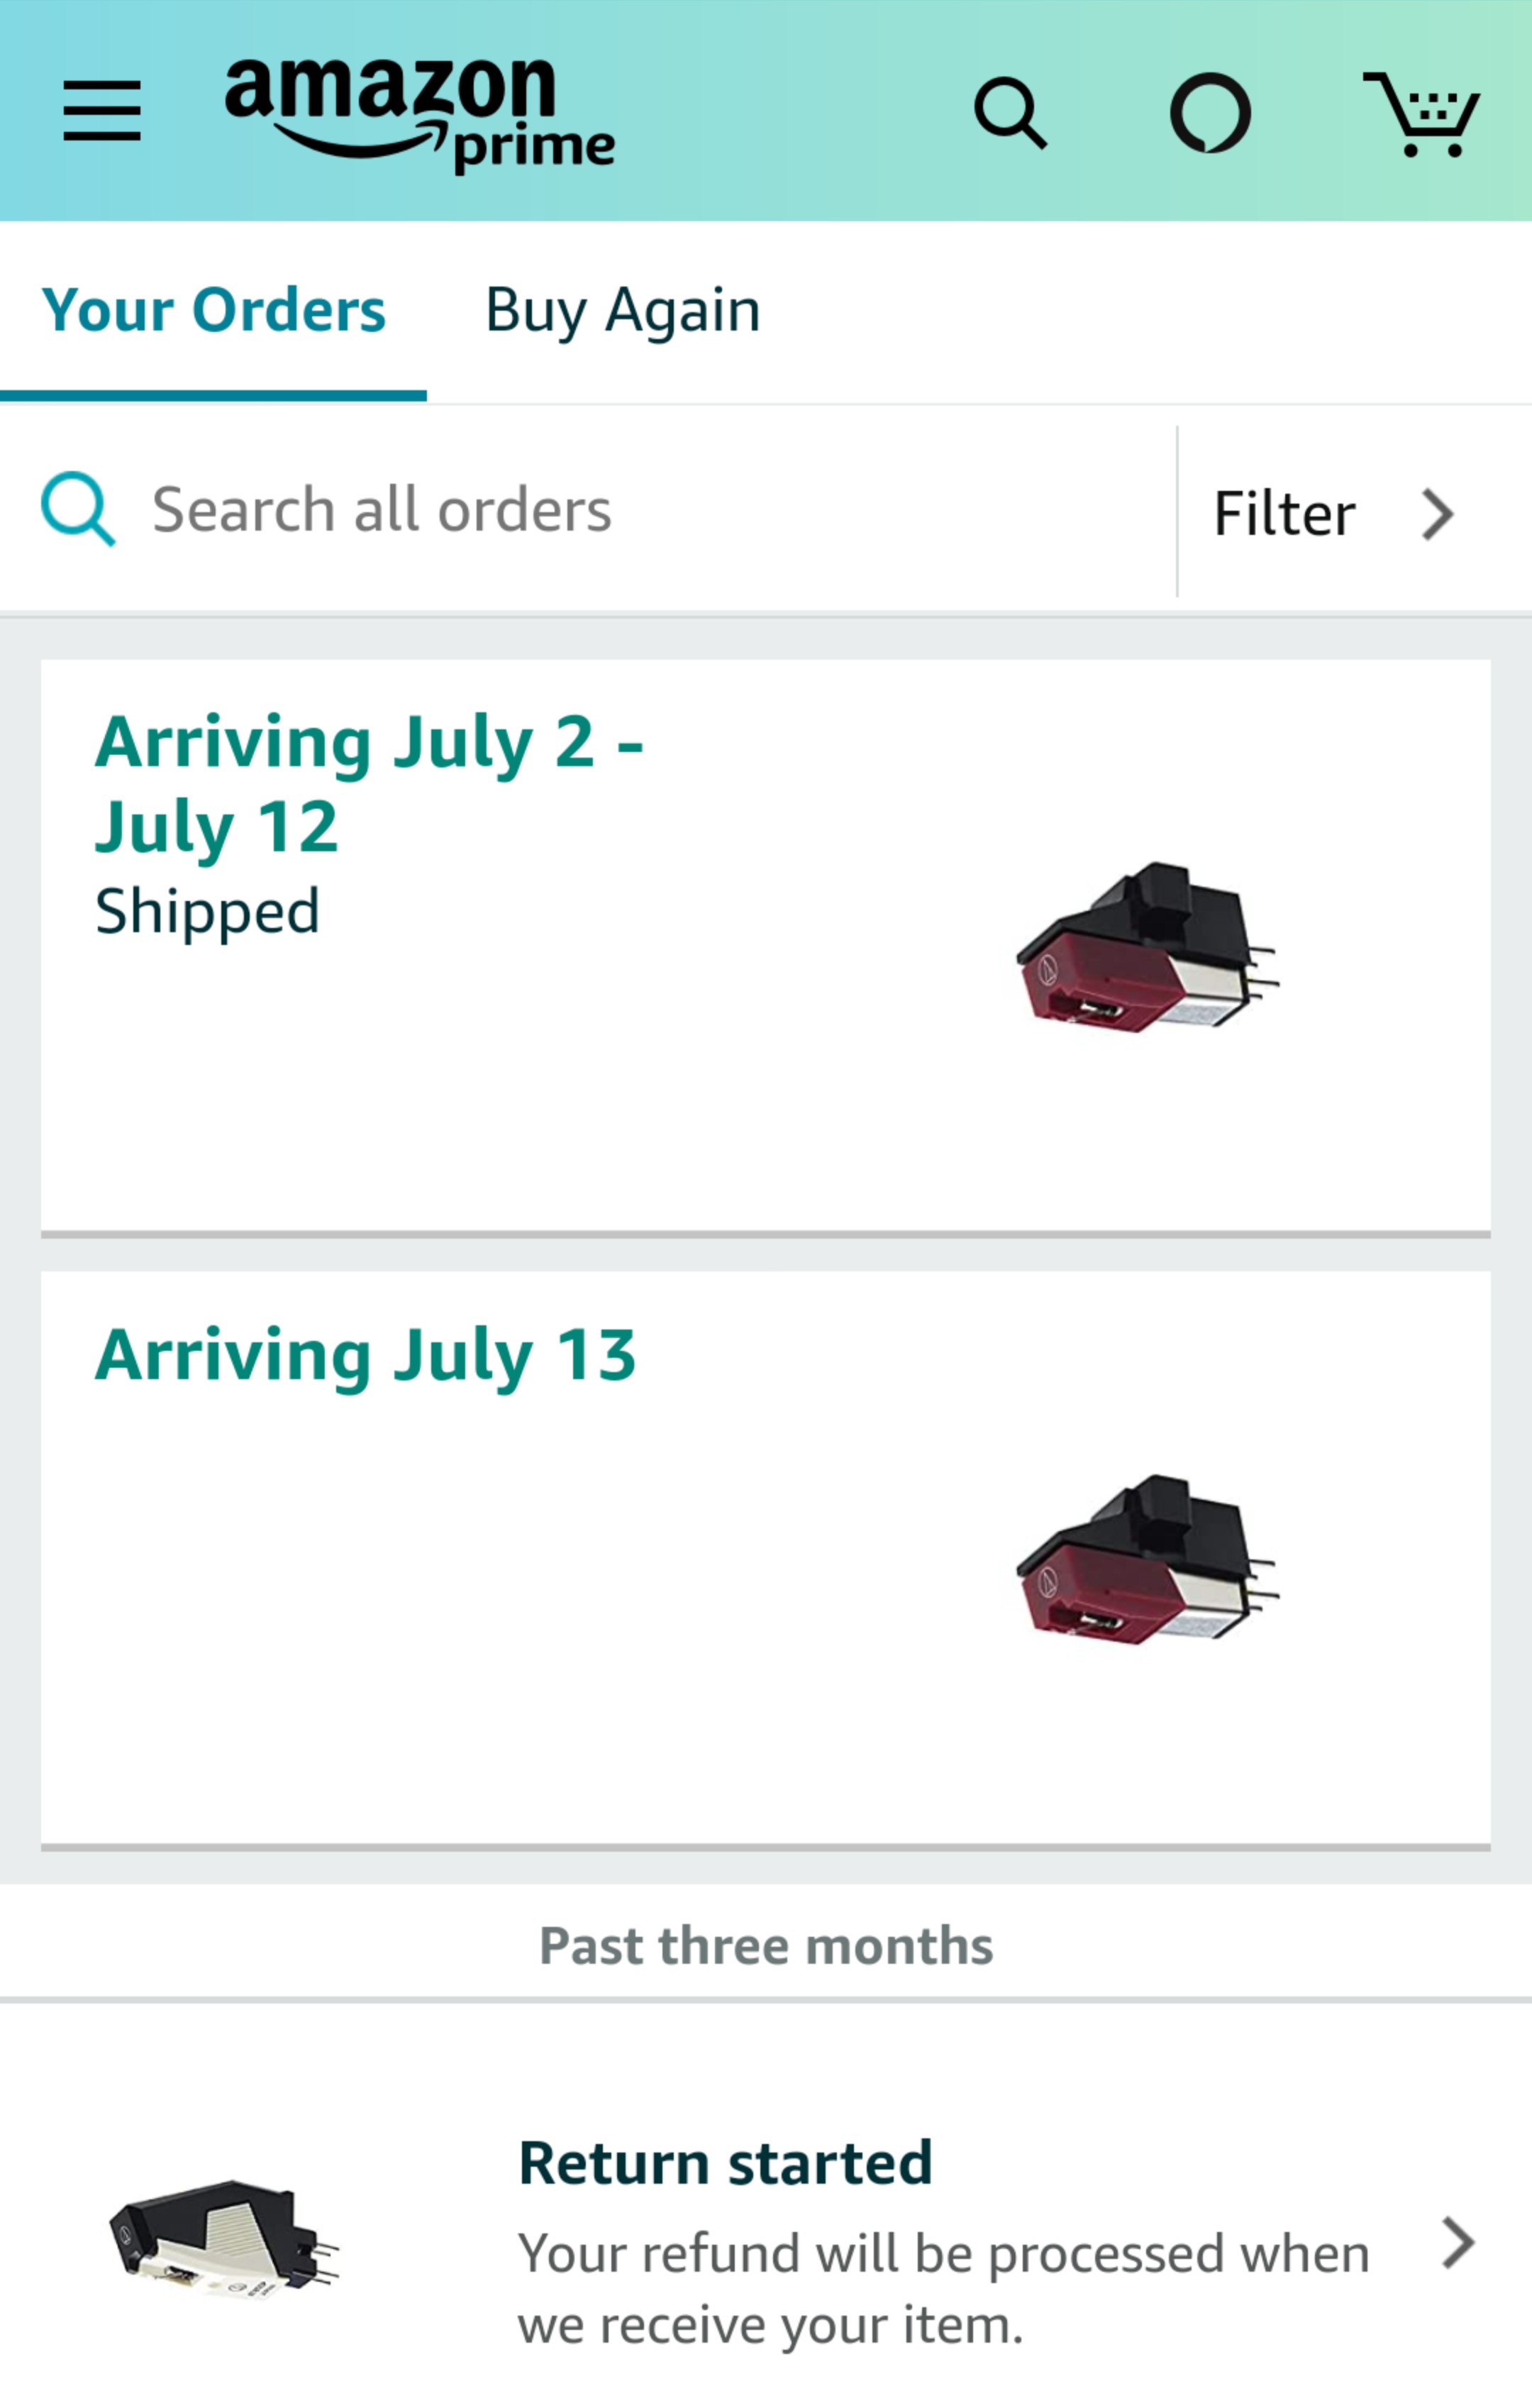This screenshot has height=2408, width=1532.
Task: Switch to the Your Orders tab
Action: click(x=213, y=310)
